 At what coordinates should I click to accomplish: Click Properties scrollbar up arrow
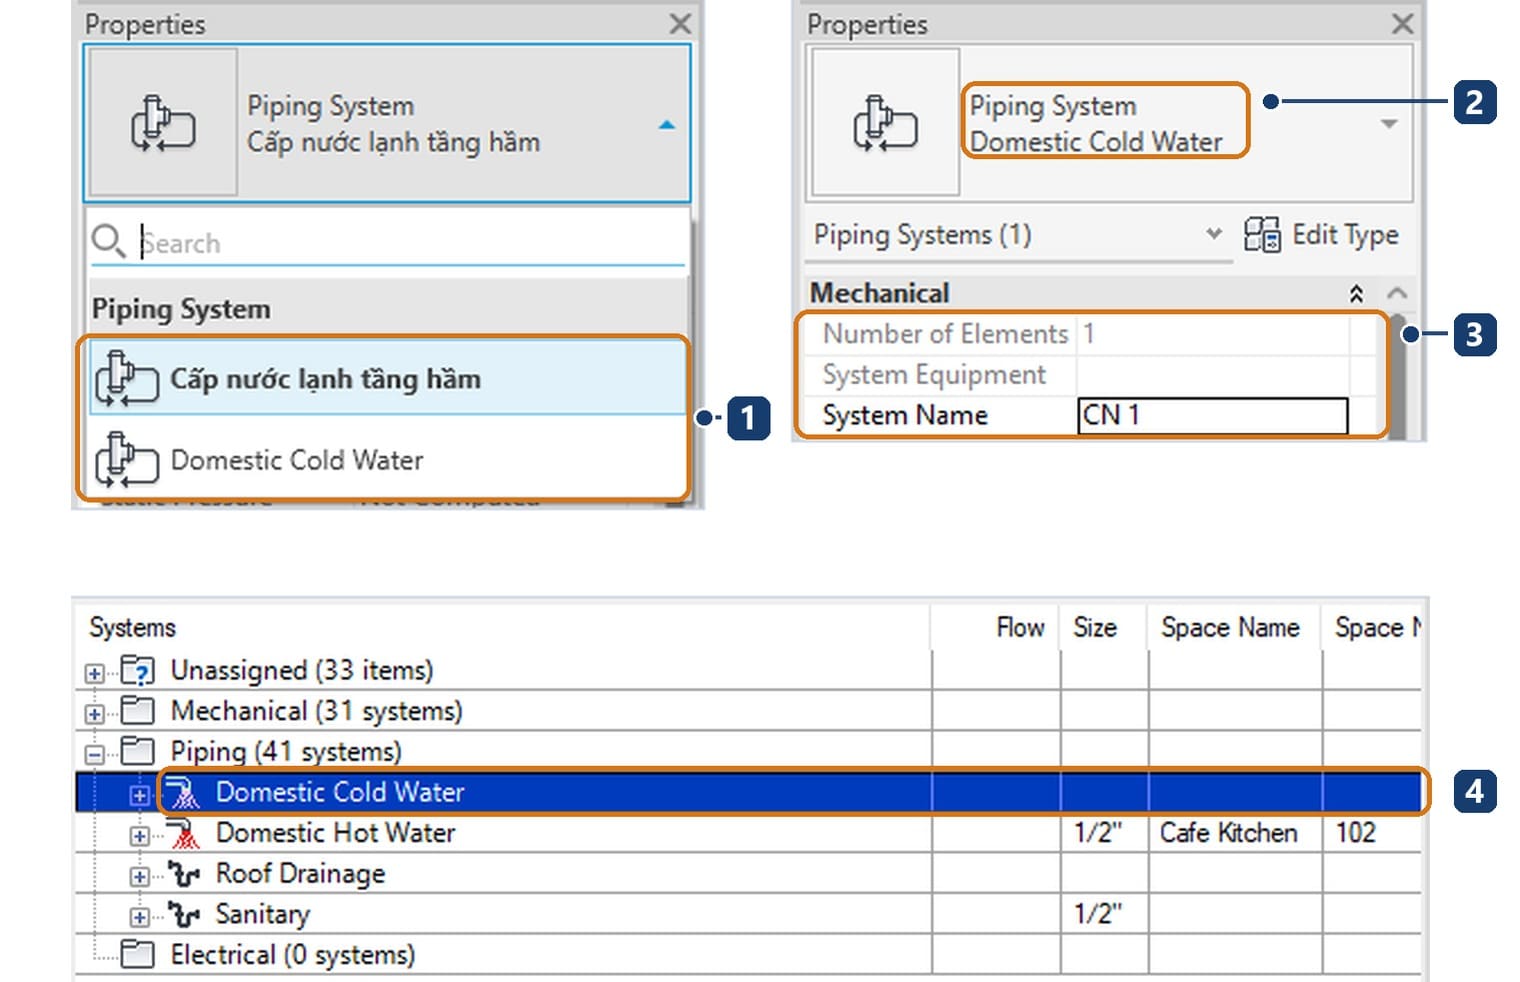click(1397, 293)
